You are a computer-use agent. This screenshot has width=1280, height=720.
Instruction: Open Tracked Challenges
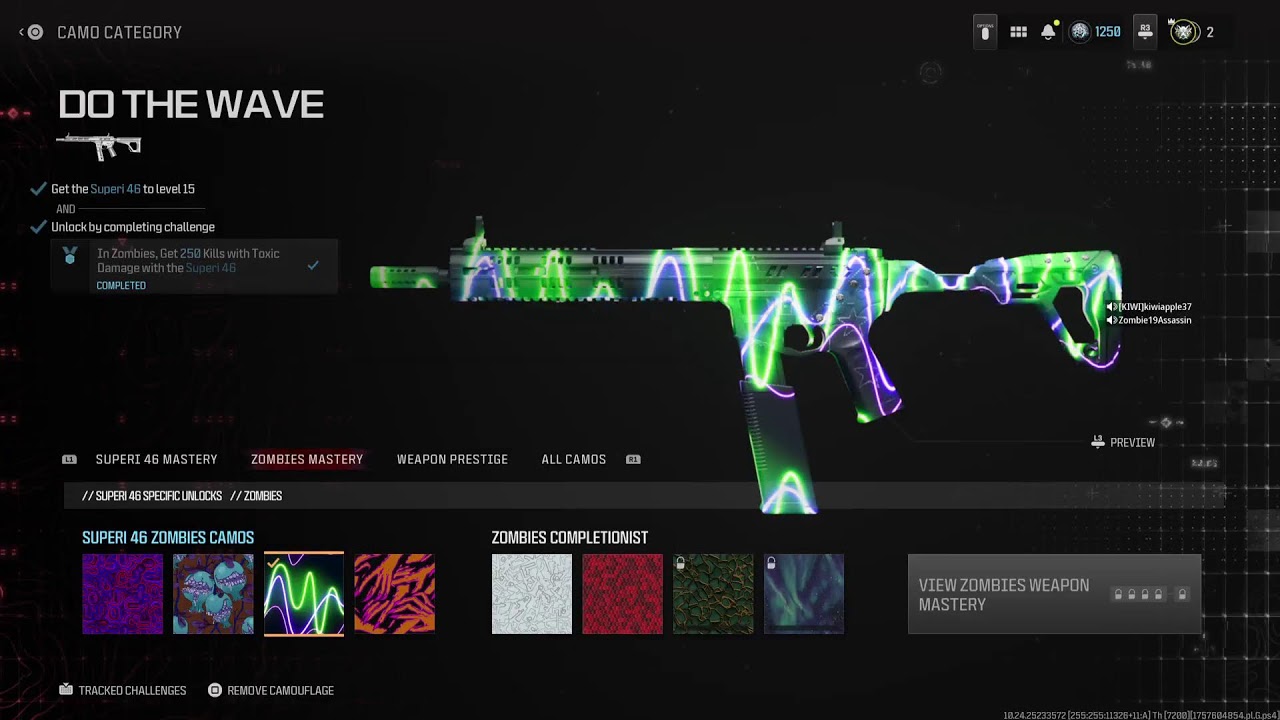click(132, 690)
